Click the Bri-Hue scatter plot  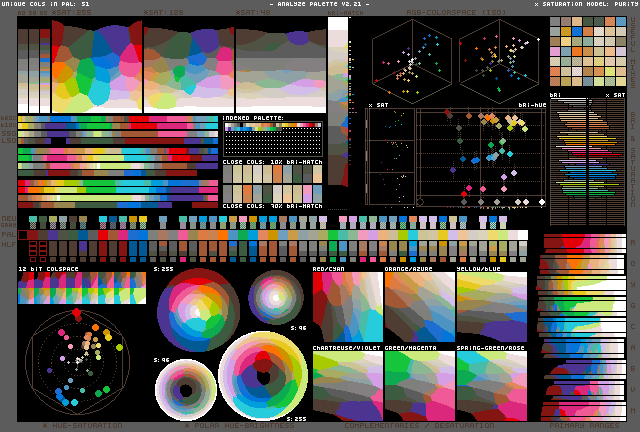(482, 157)
